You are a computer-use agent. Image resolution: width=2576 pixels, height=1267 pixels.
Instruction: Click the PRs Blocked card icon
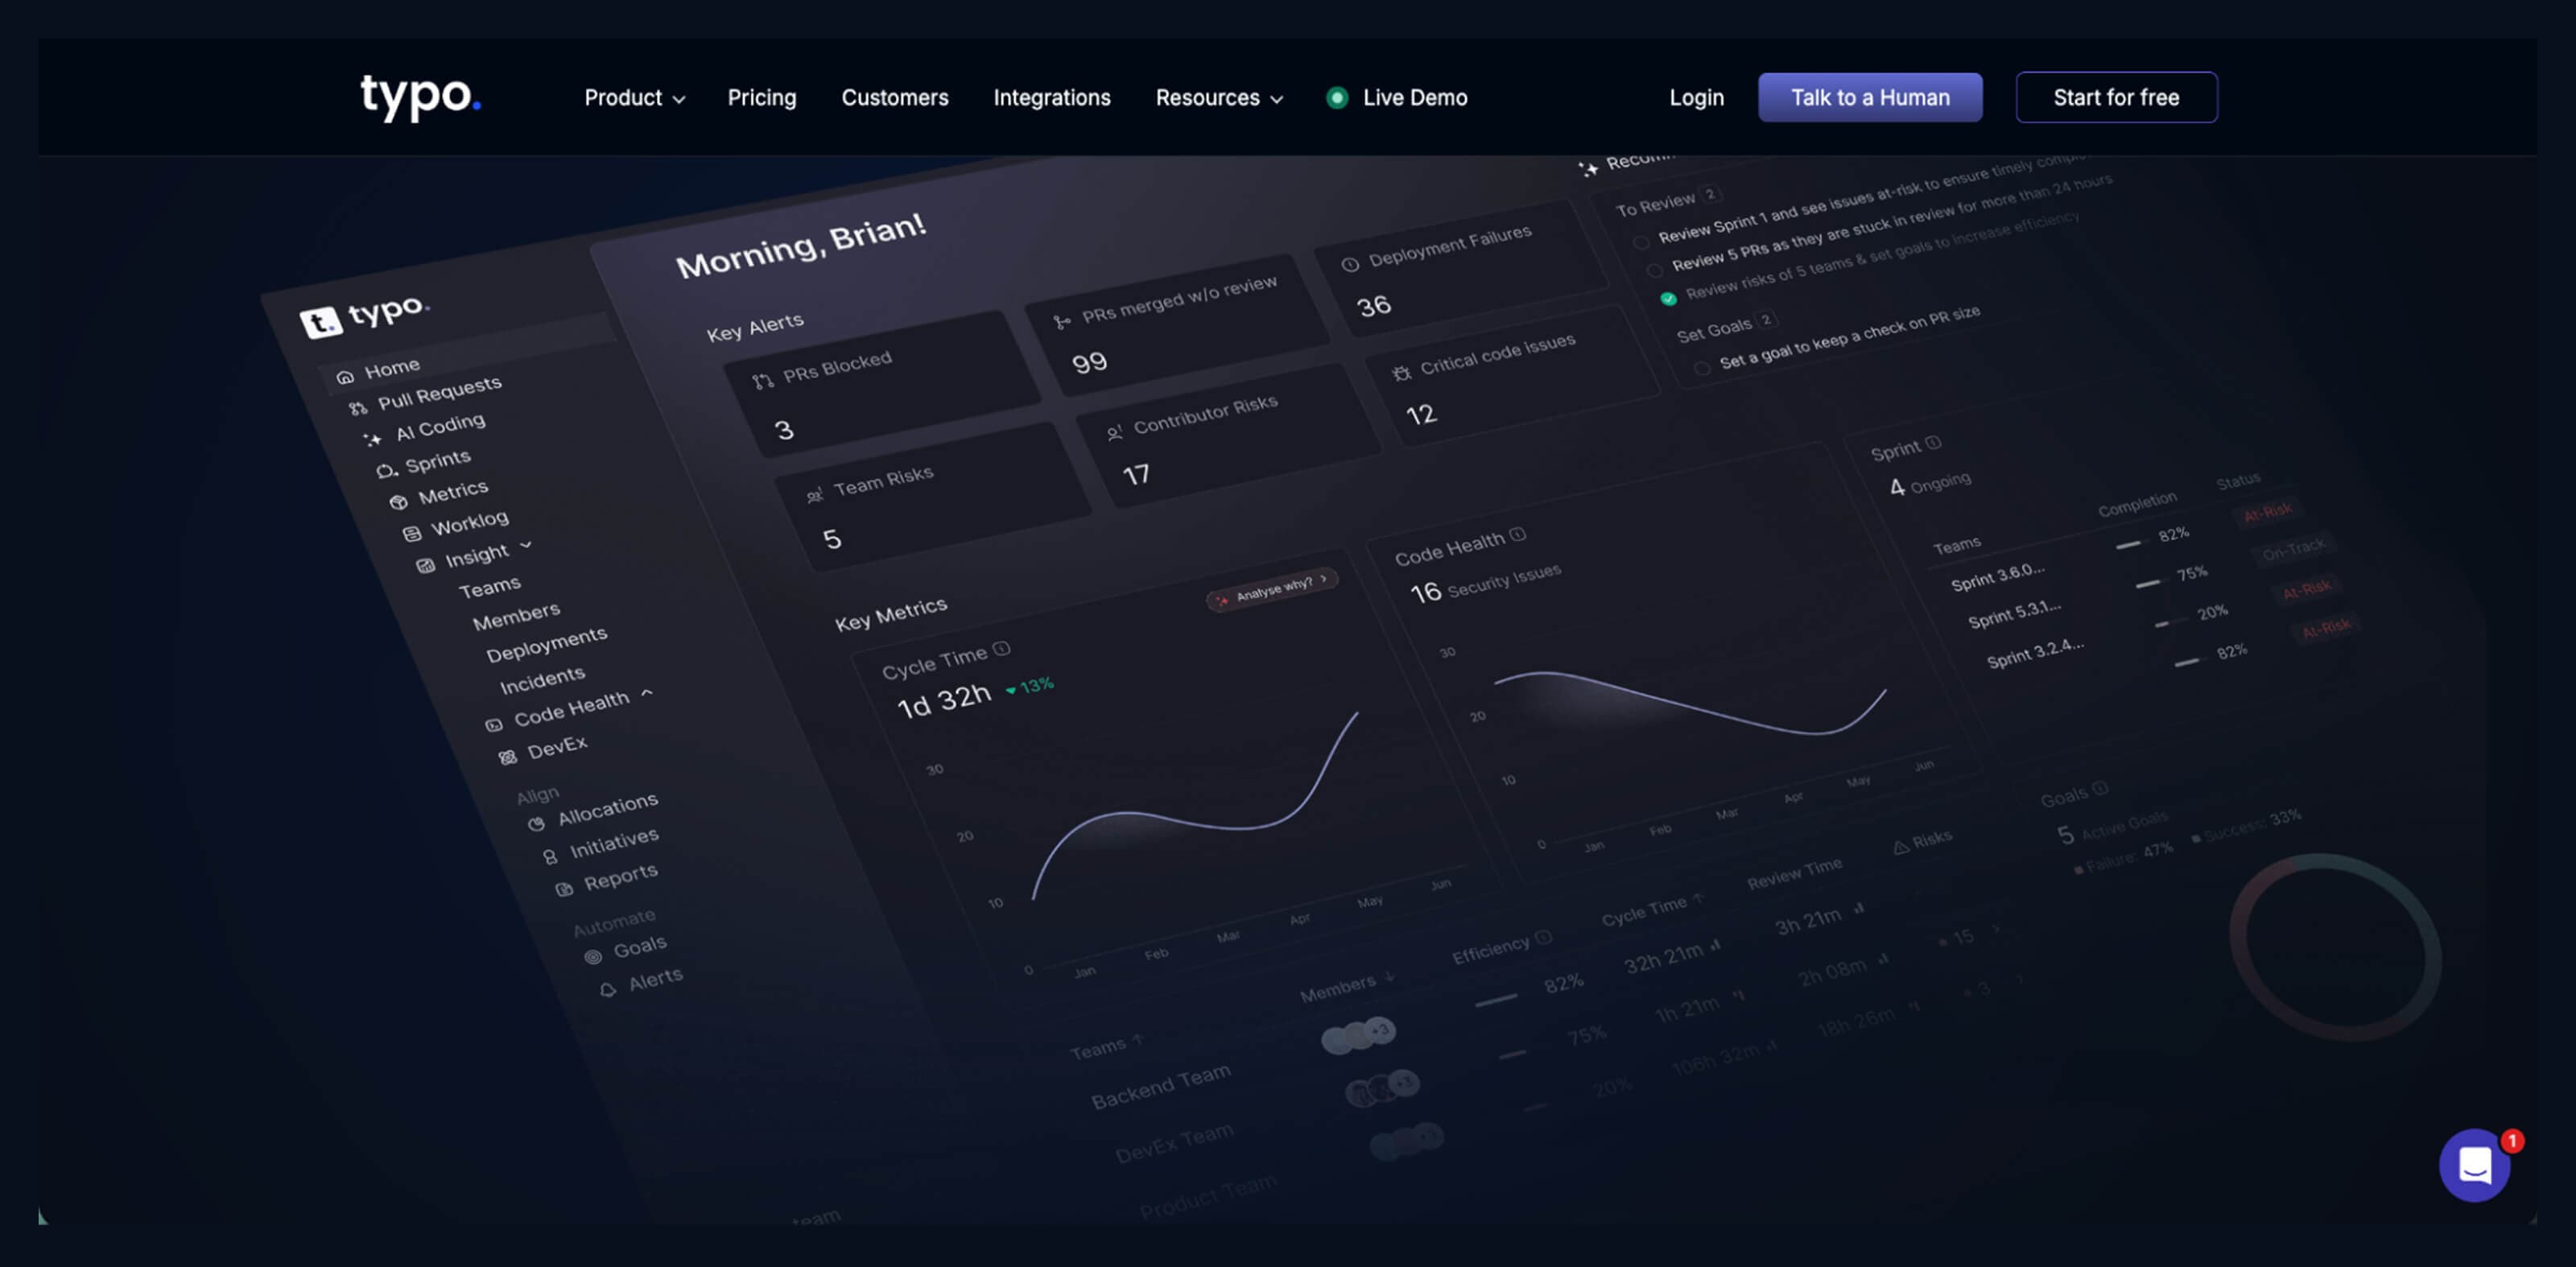[x=763, y=381]
